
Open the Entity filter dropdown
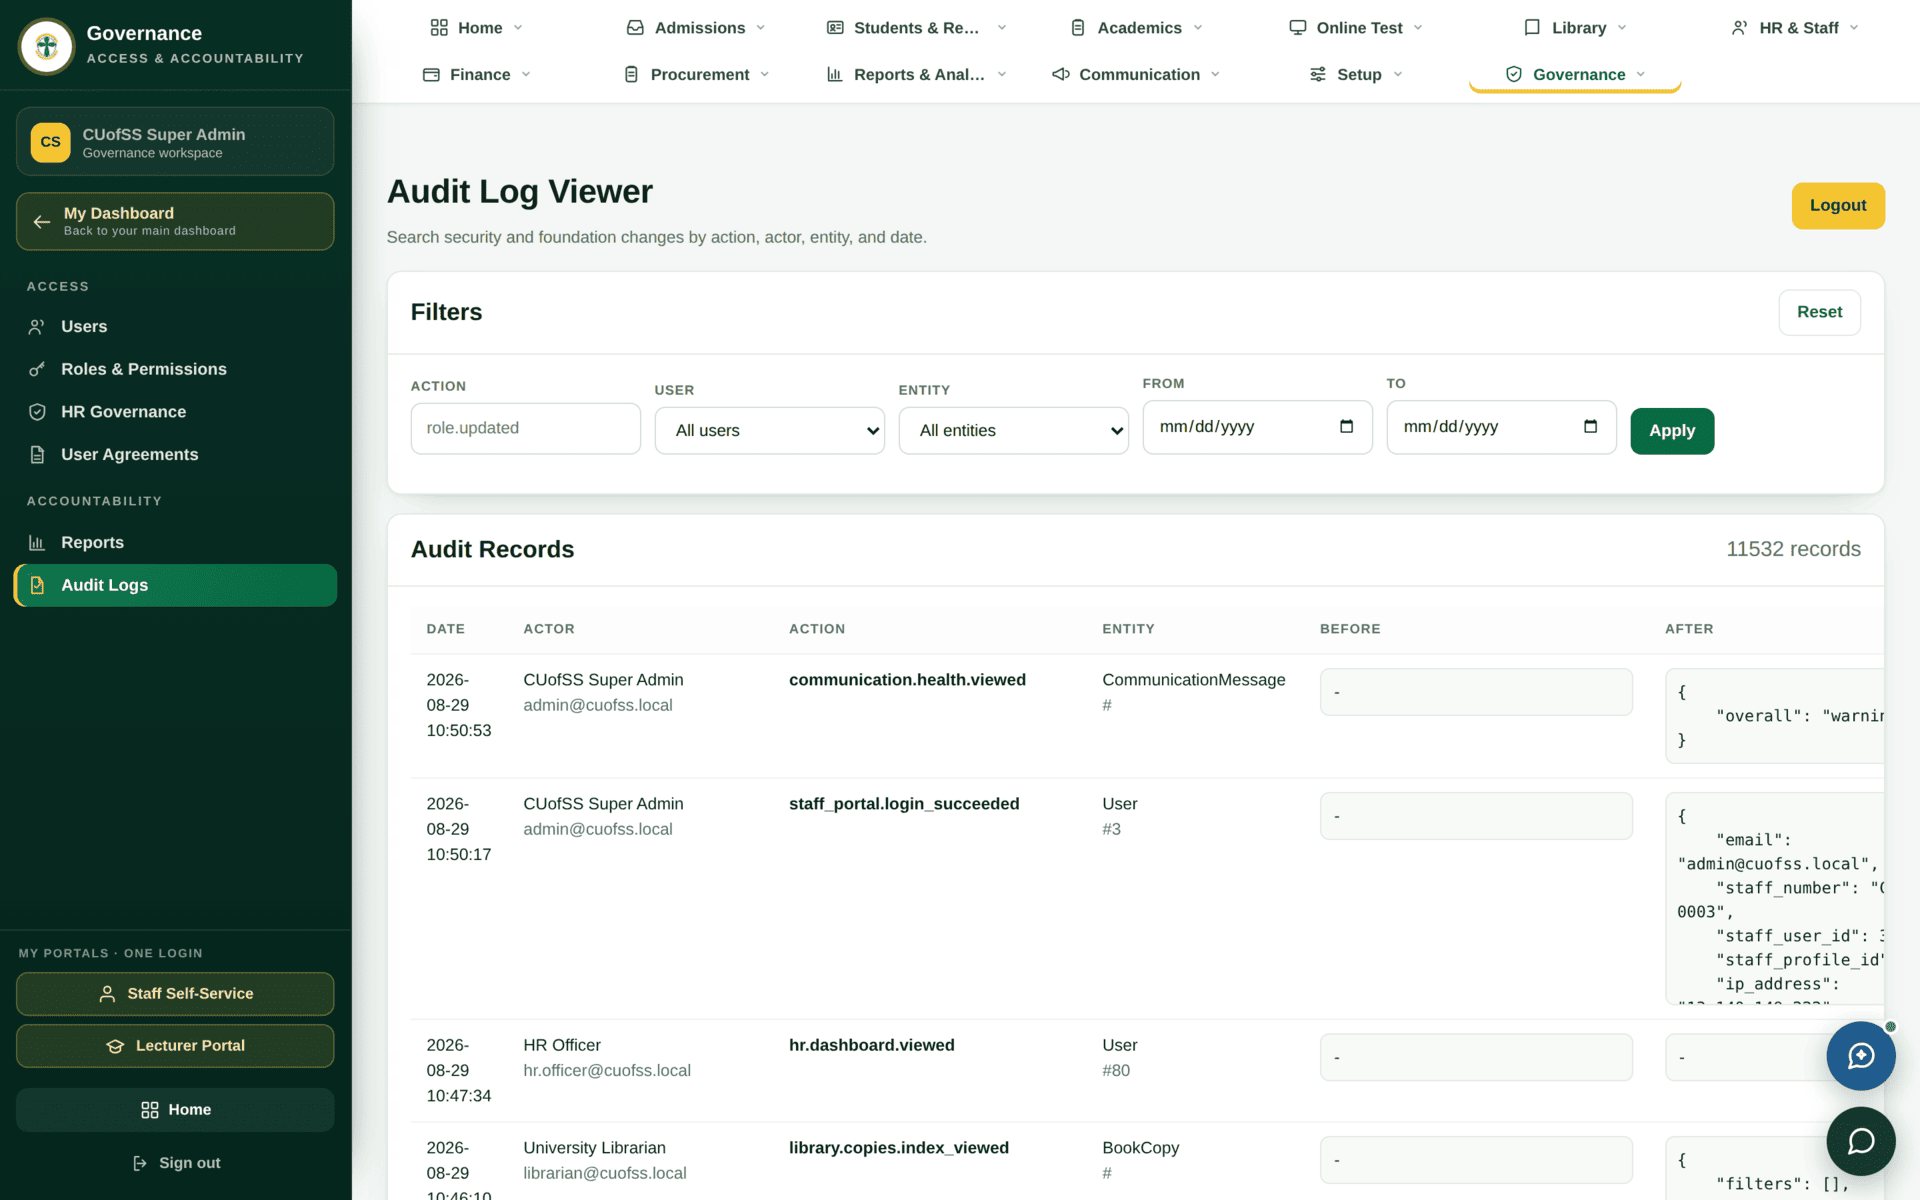pyautogui.click(x=1013, y=431)
